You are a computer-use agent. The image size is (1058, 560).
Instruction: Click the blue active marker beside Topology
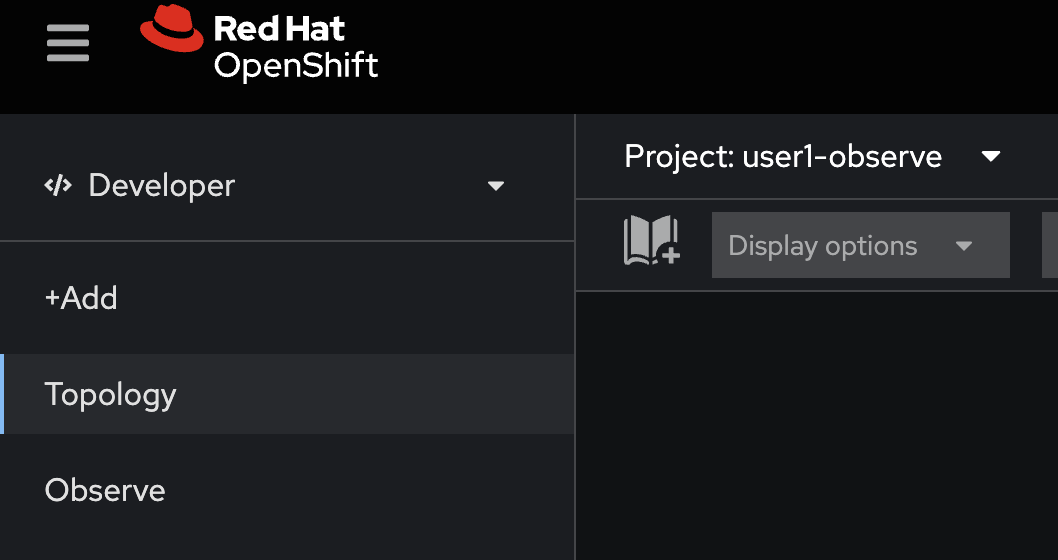2,394
